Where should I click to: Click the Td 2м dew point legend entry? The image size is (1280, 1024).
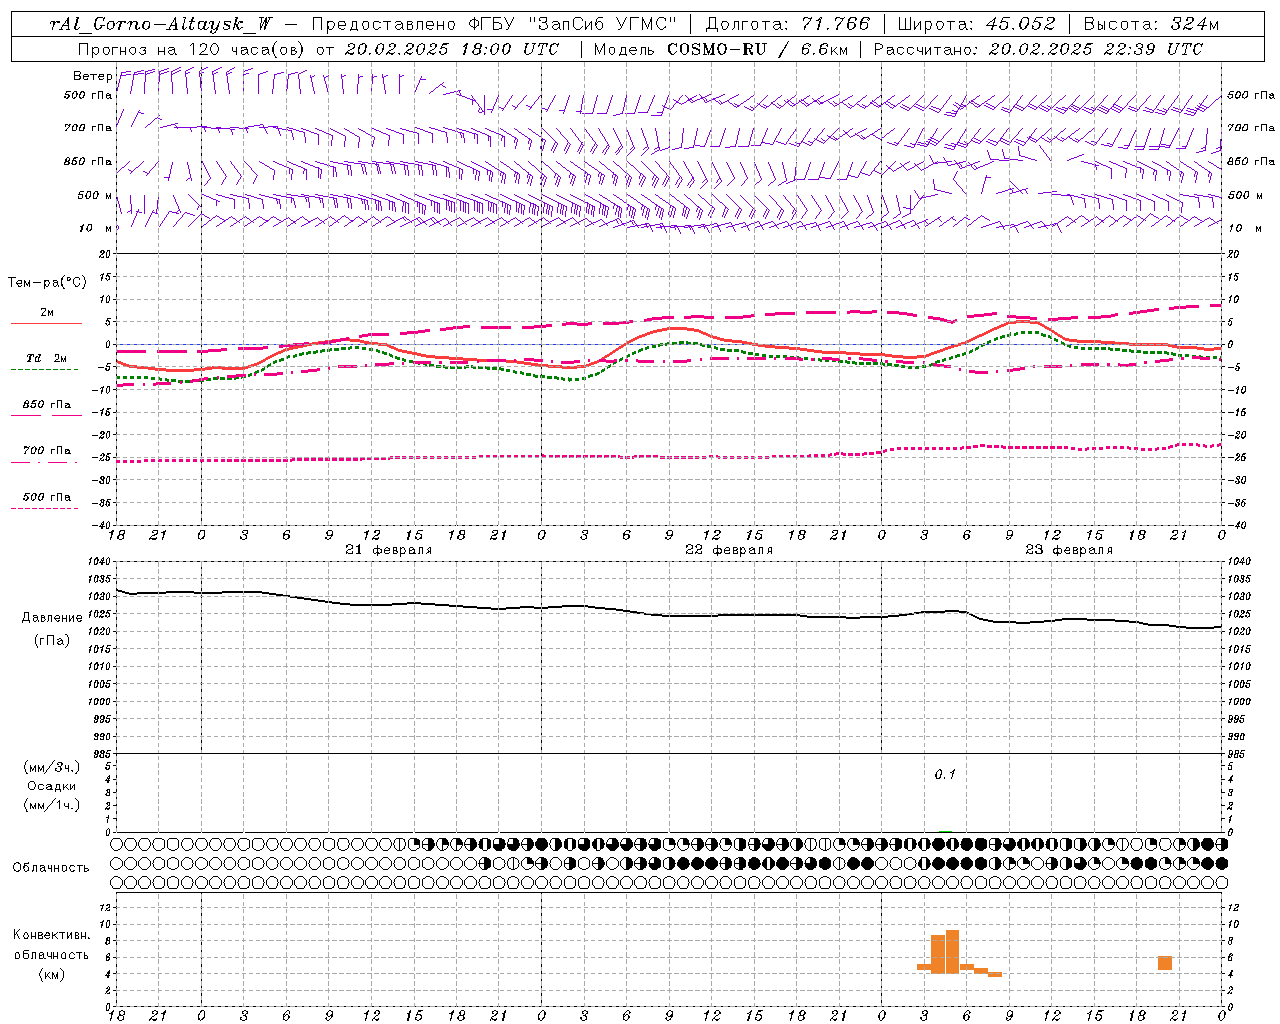[46, 361]
